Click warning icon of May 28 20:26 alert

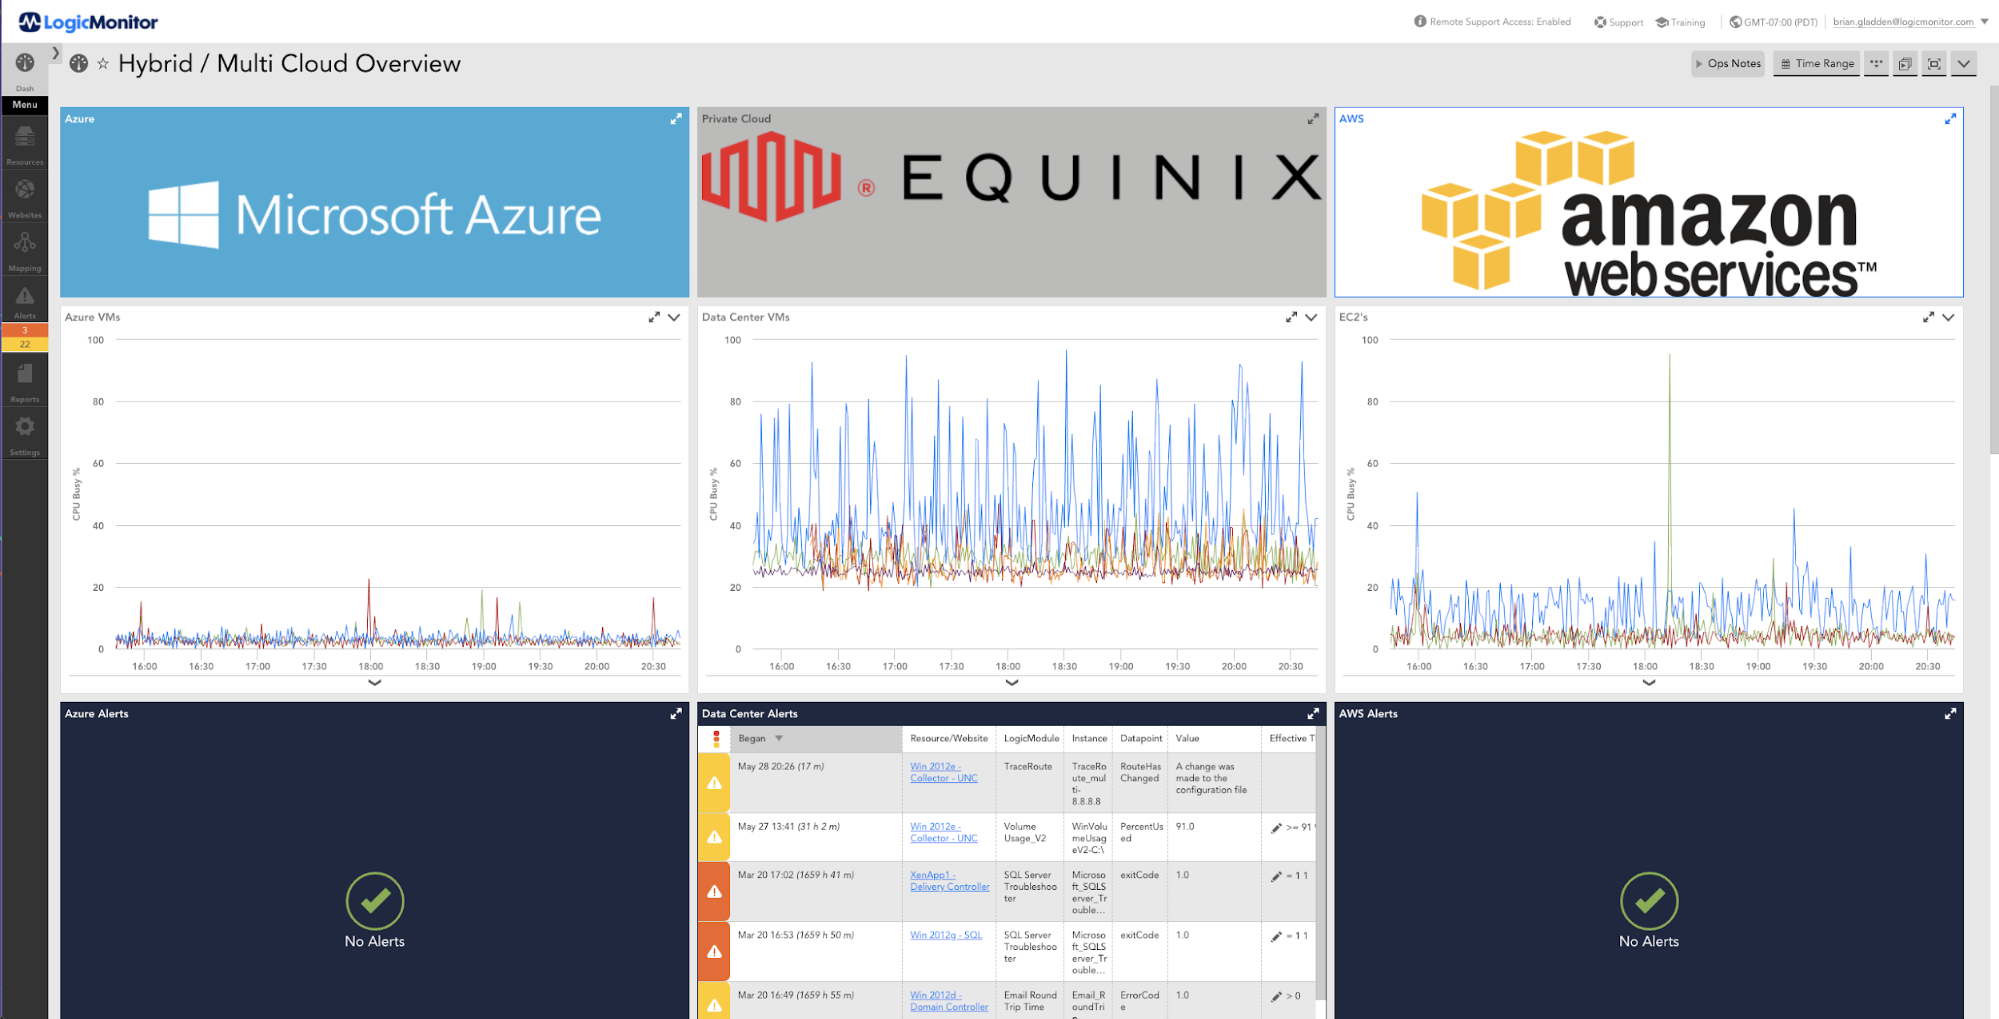[714, 783]
